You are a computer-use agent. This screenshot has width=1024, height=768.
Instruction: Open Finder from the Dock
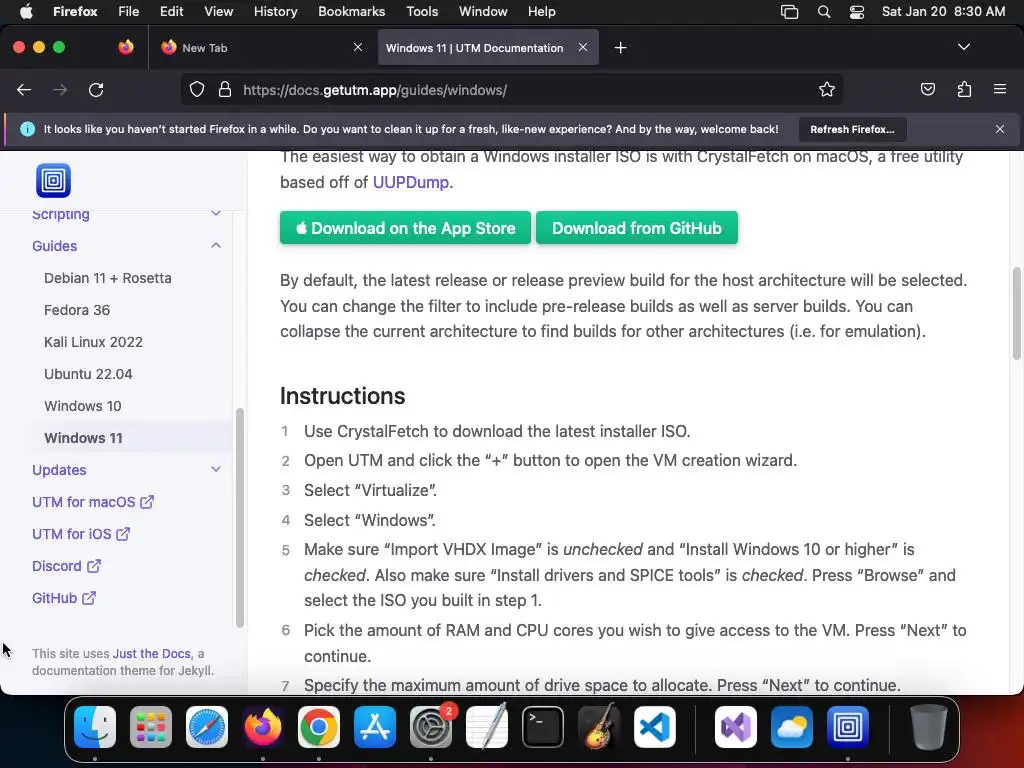[x=95, y=727]
